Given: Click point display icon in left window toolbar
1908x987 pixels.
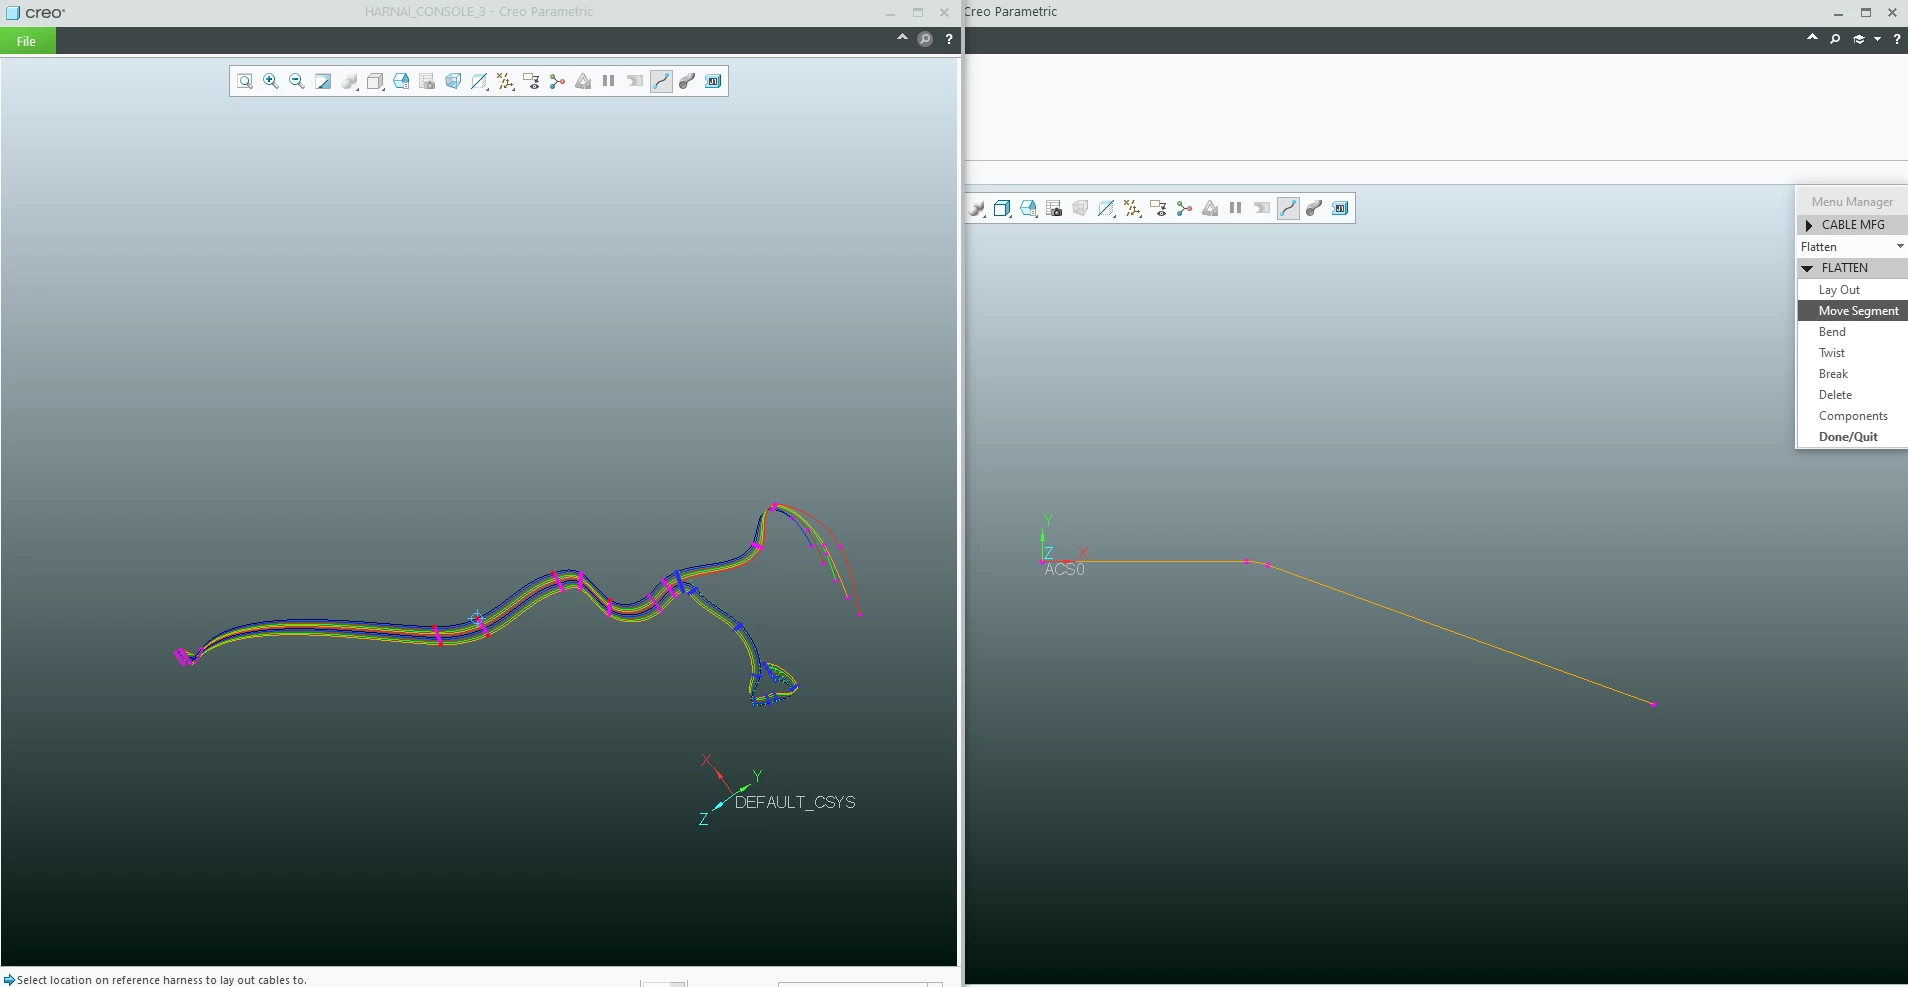Looking at the screenshot, I should (505, 82).
